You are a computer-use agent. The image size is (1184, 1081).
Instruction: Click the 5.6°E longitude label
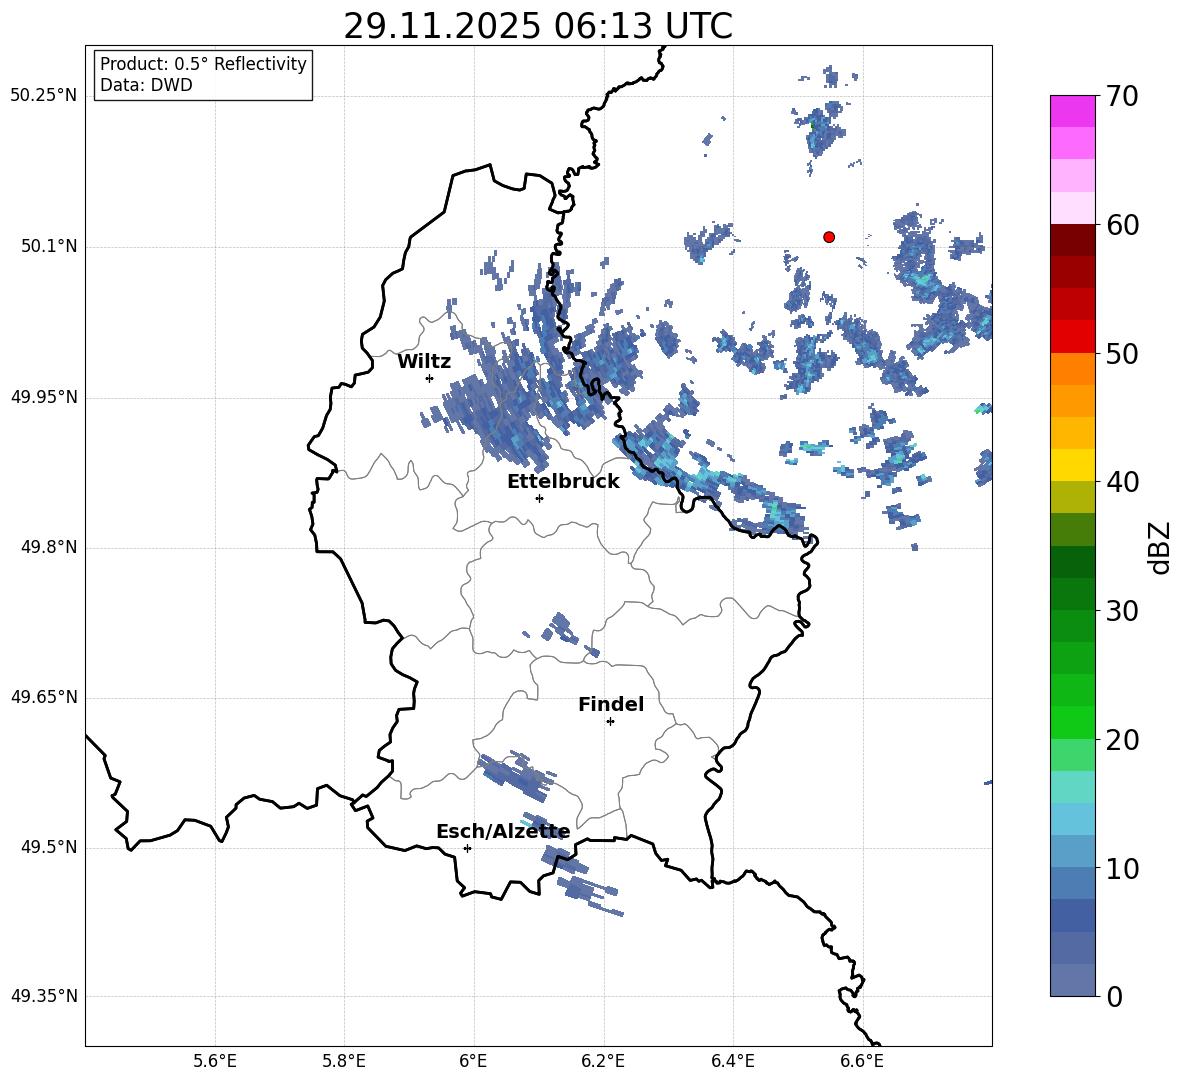click(215, 1061)
